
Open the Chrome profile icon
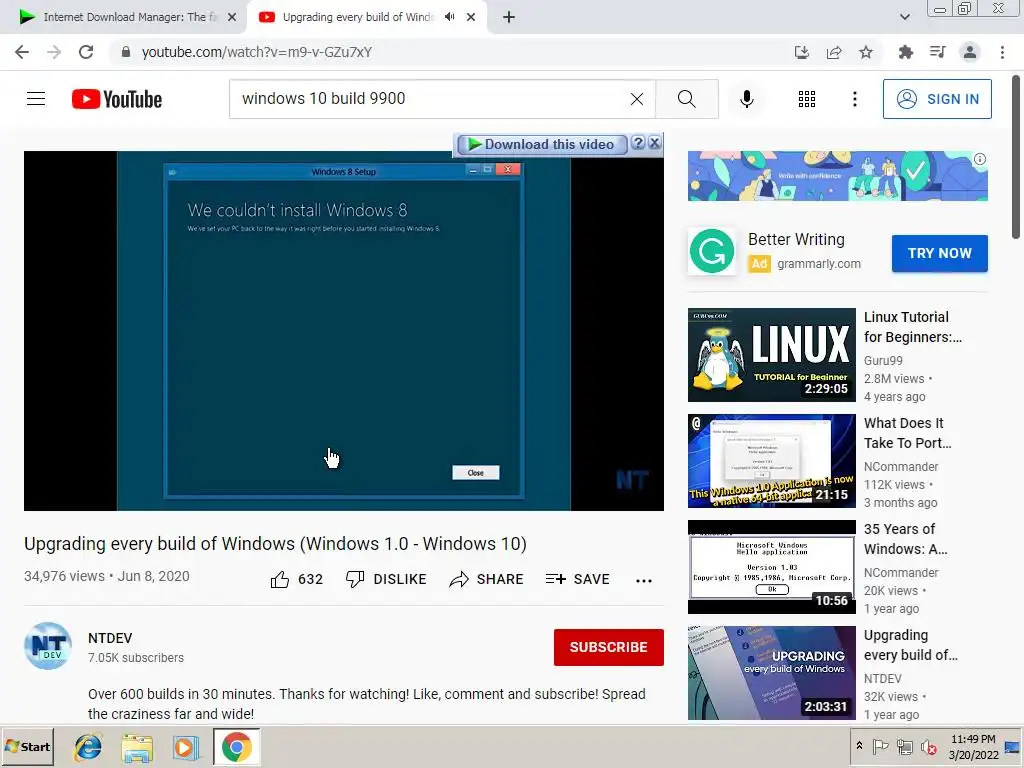tap(970, 52)
